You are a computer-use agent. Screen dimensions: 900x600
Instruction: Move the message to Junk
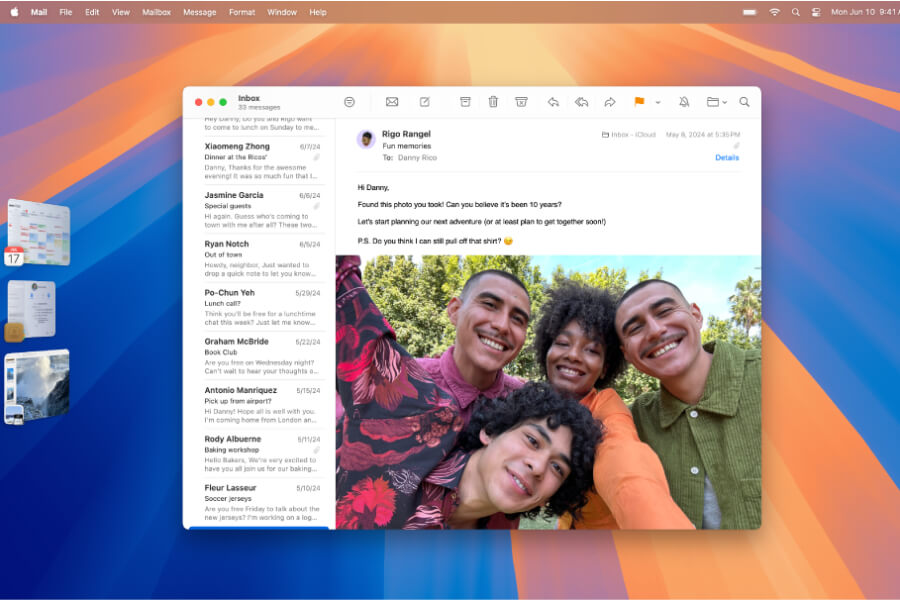pos(521,102)
